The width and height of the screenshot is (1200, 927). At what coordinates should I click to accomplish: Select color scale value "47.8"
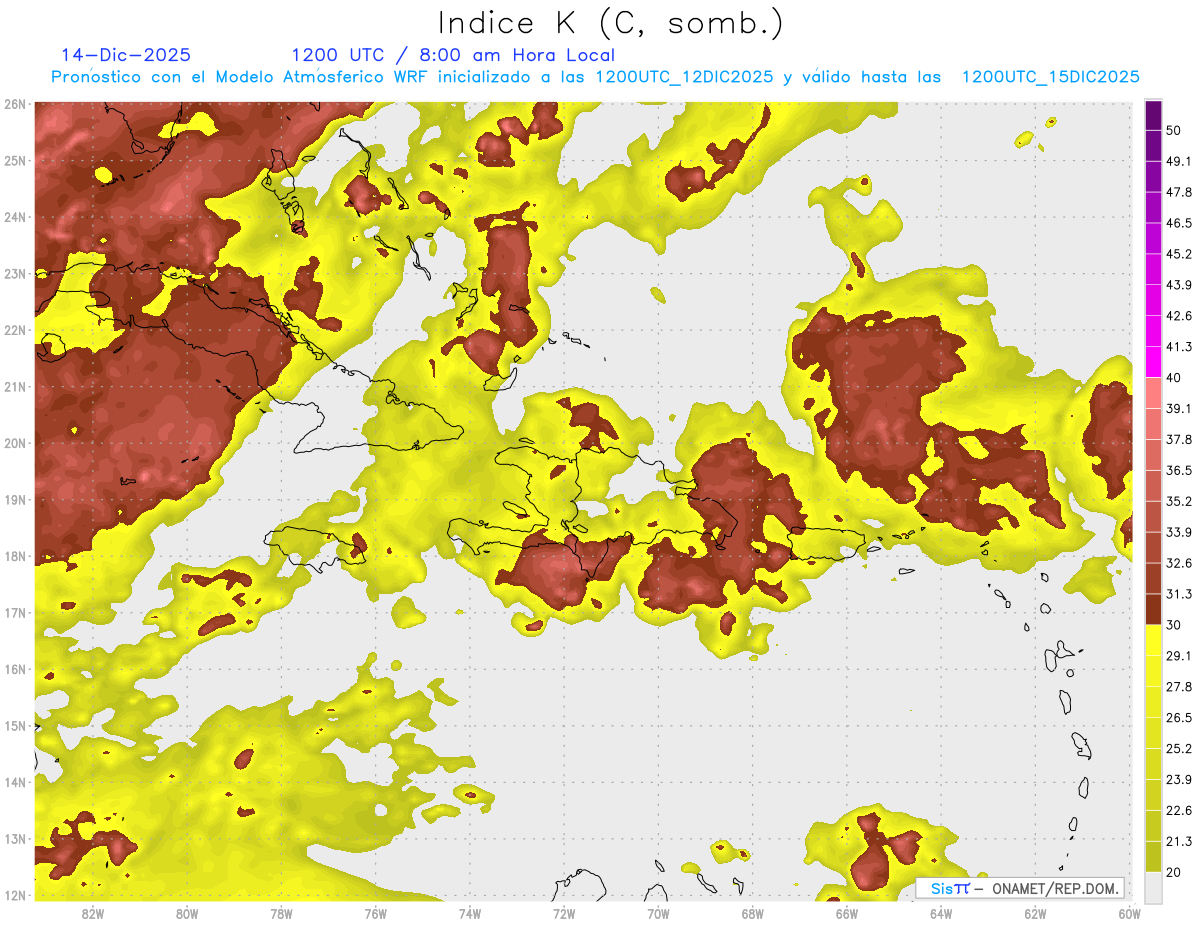[x=1178, y=192]
